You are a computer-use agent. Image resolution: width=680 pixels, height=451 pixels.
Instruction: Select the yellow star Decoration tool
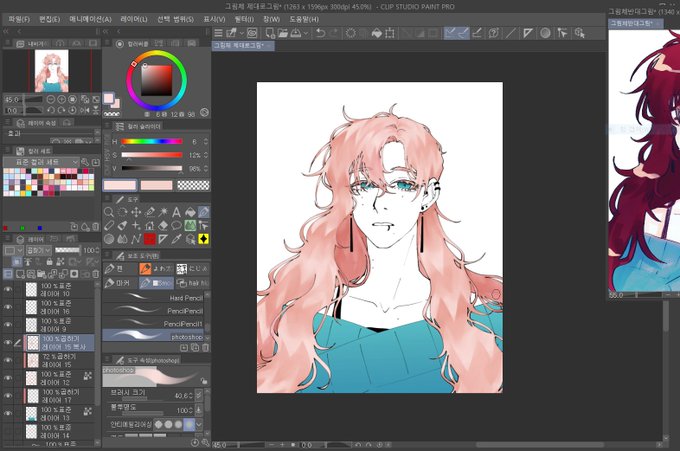(x=203, y=239)
